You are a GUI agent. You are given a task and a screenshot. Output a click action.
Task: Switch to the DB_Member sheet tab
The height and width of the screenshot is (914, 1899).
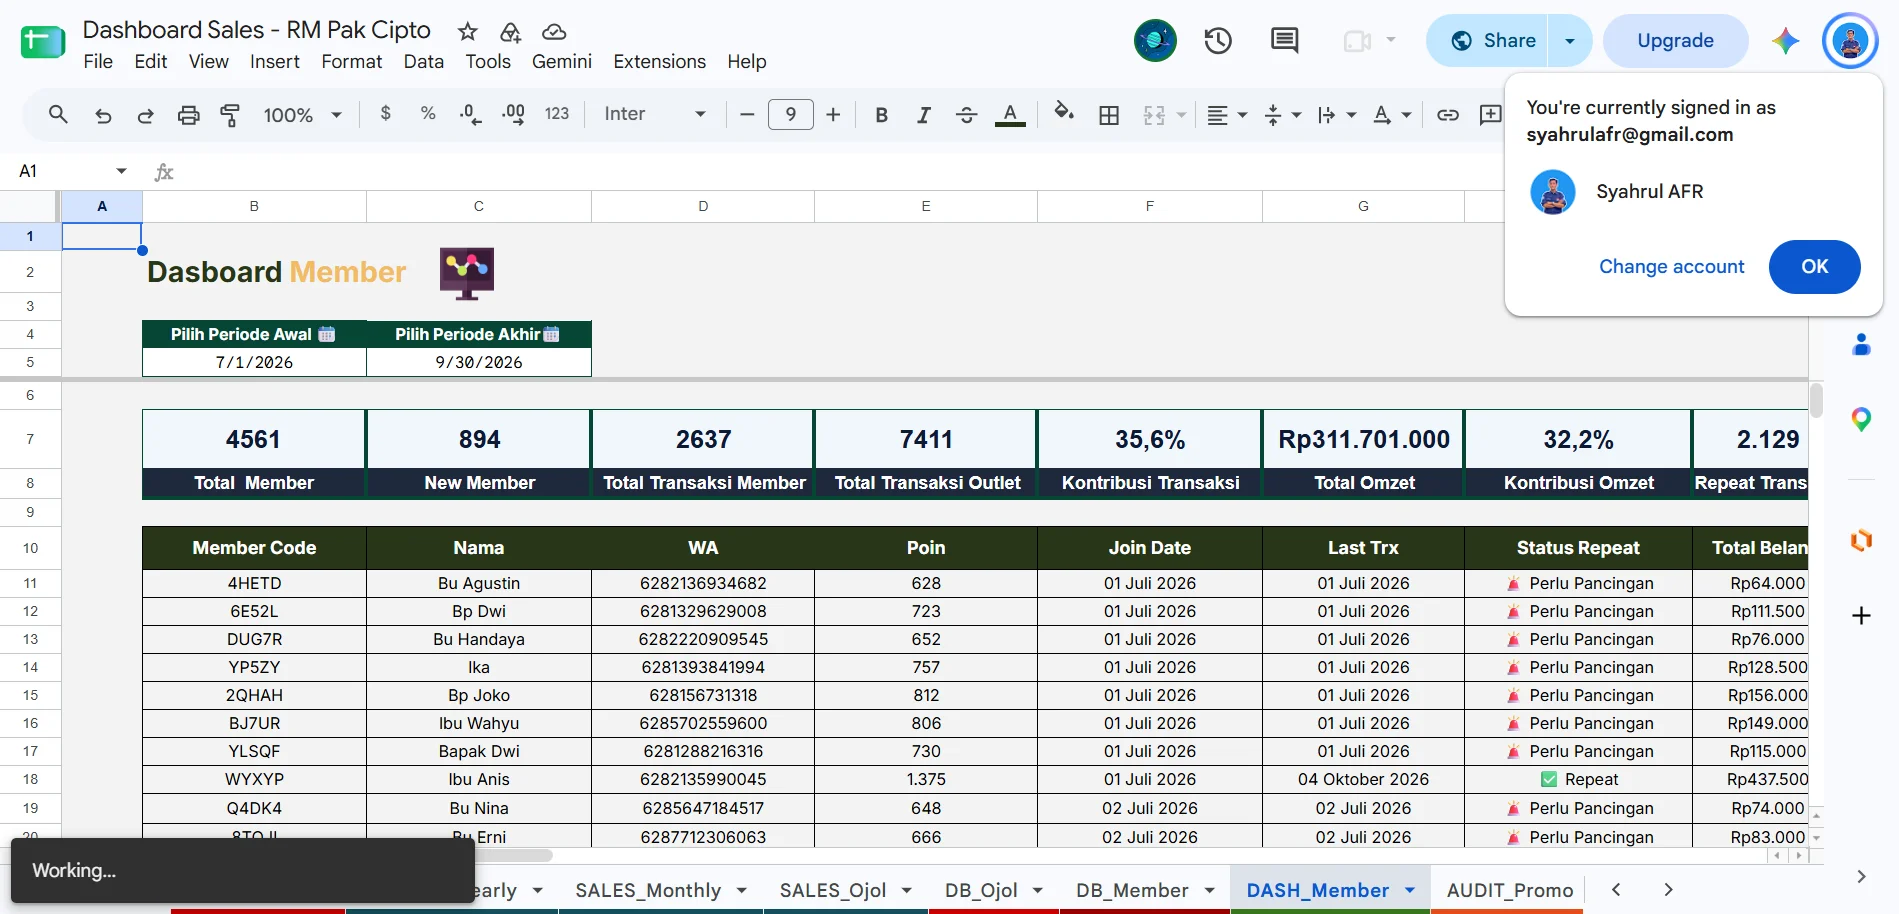(1132, 890)
